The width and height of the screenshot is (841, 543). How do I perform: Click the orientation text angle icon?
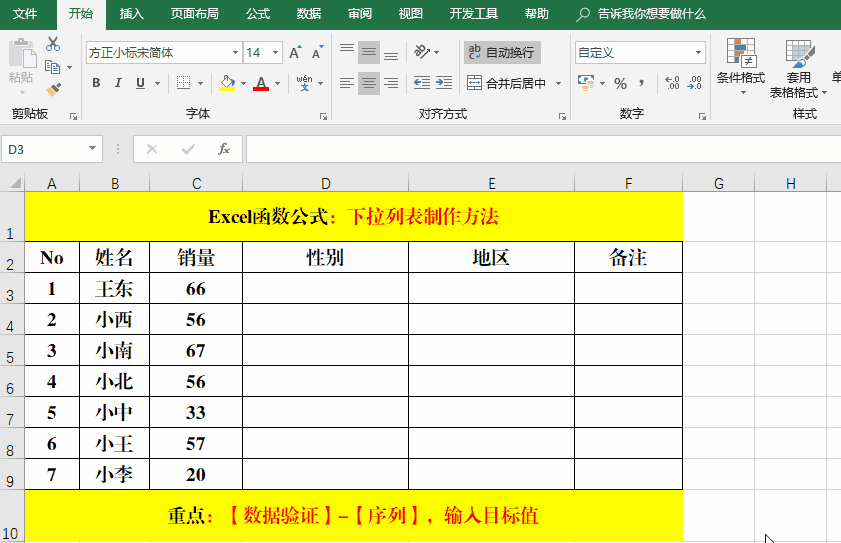[423, 52]
